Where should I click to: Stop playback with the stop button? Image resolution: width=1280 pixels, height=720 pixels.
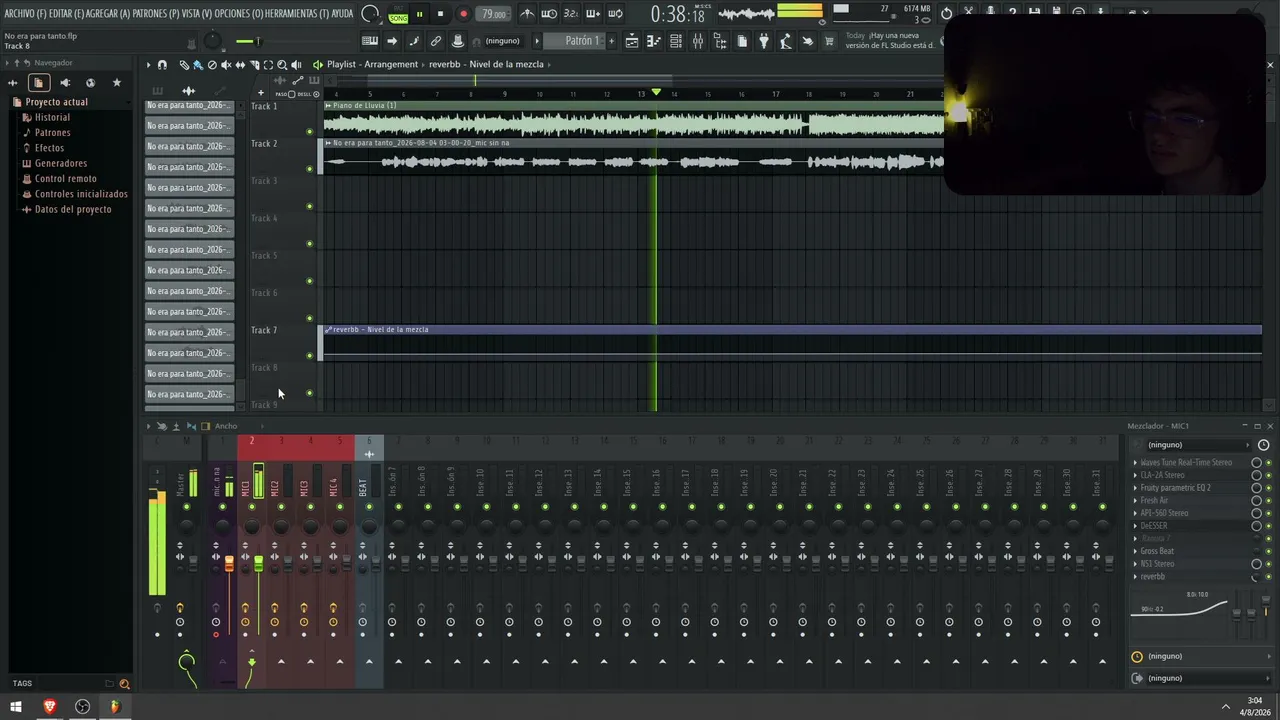click(440, 14)
